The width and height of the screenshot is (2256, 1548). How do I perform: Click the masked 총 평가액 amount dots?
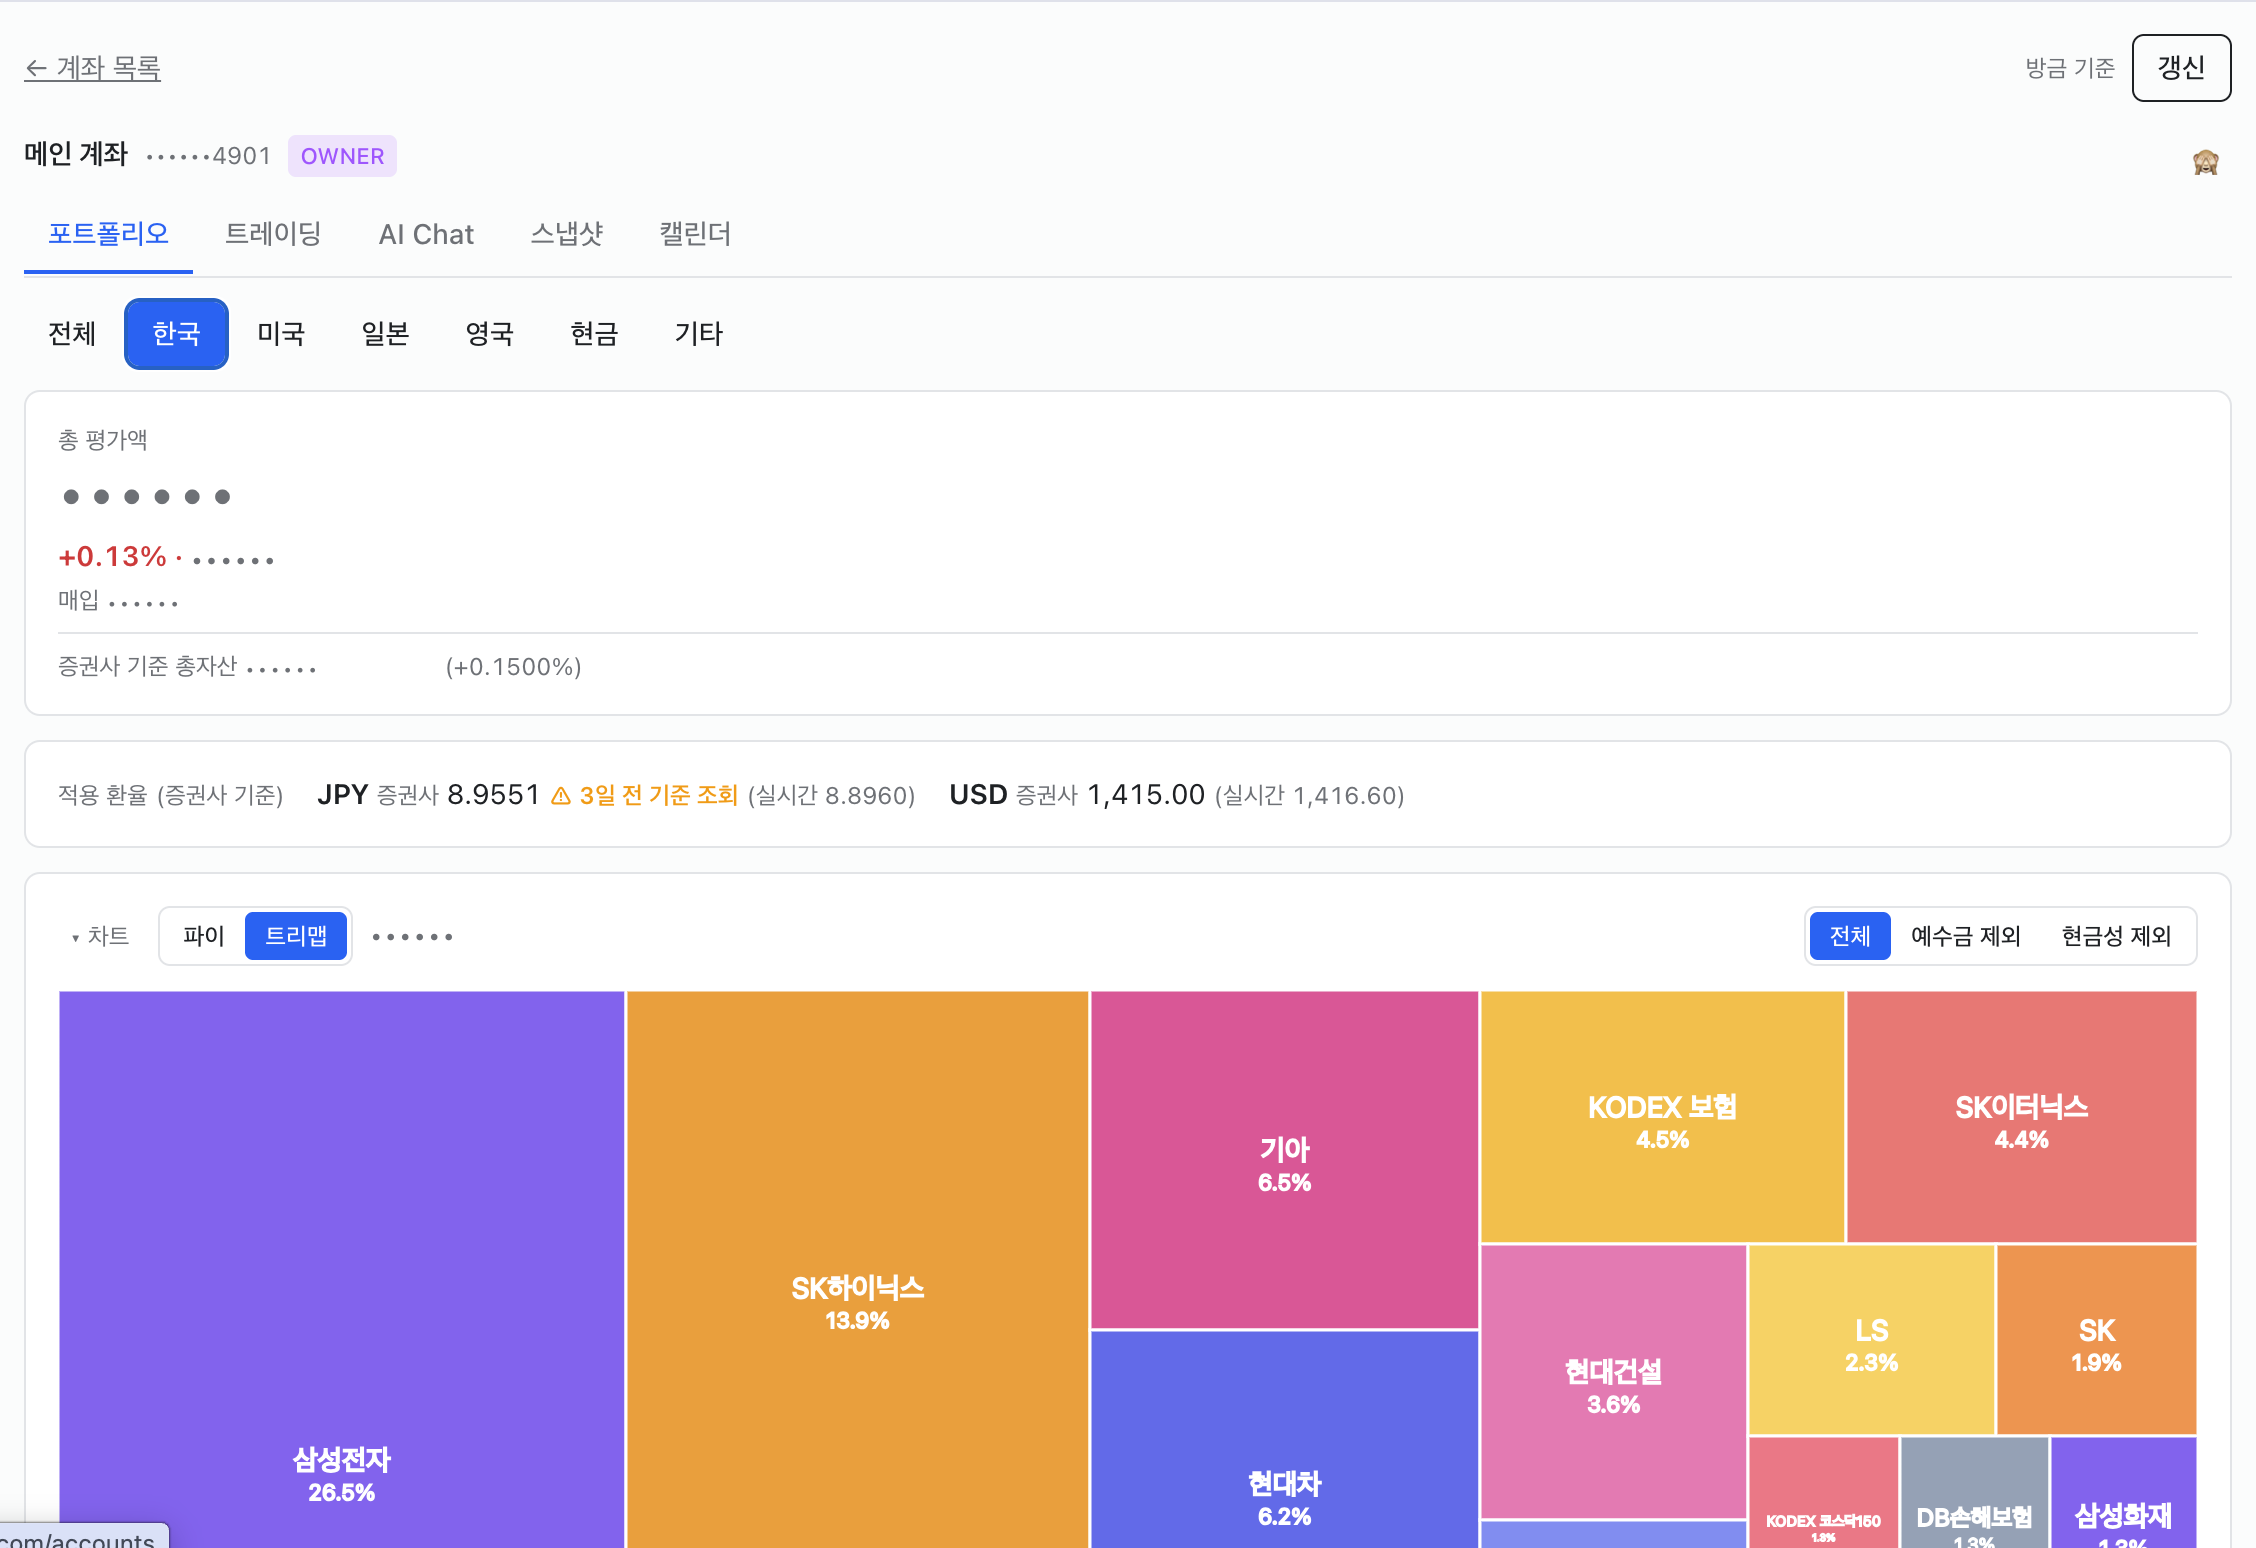(x=146, y=497)
